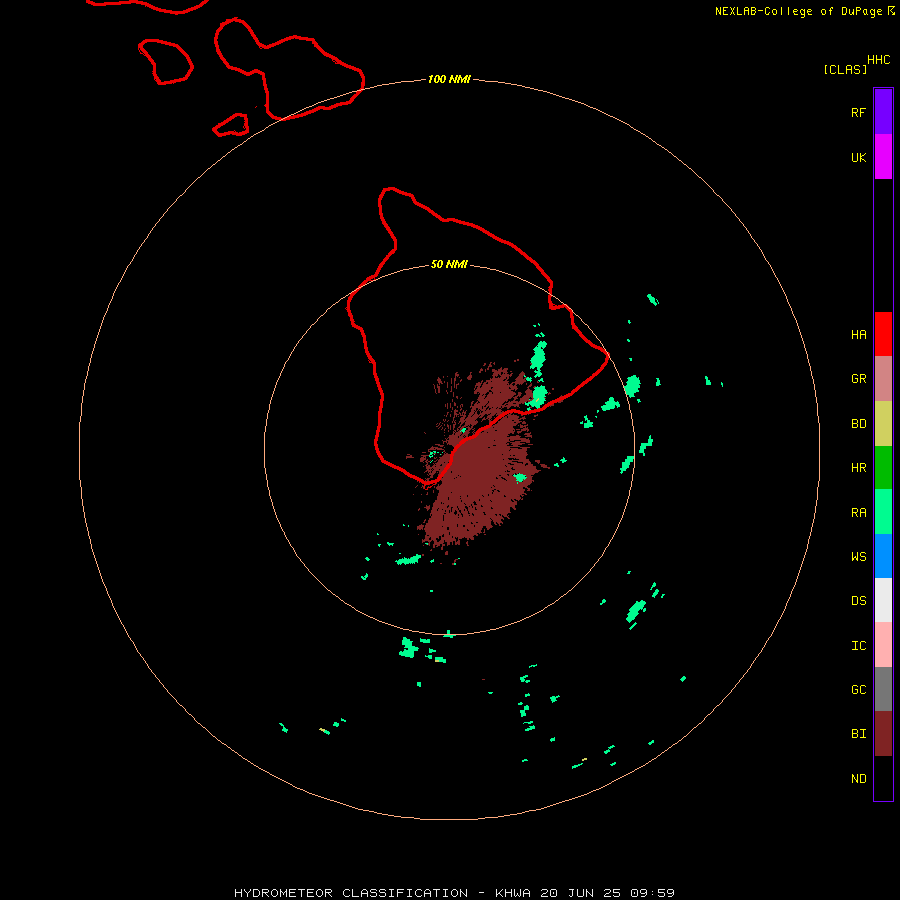Click the RF purple legend swatch
This screenshot has width=900, height=900.
(883, 112)
